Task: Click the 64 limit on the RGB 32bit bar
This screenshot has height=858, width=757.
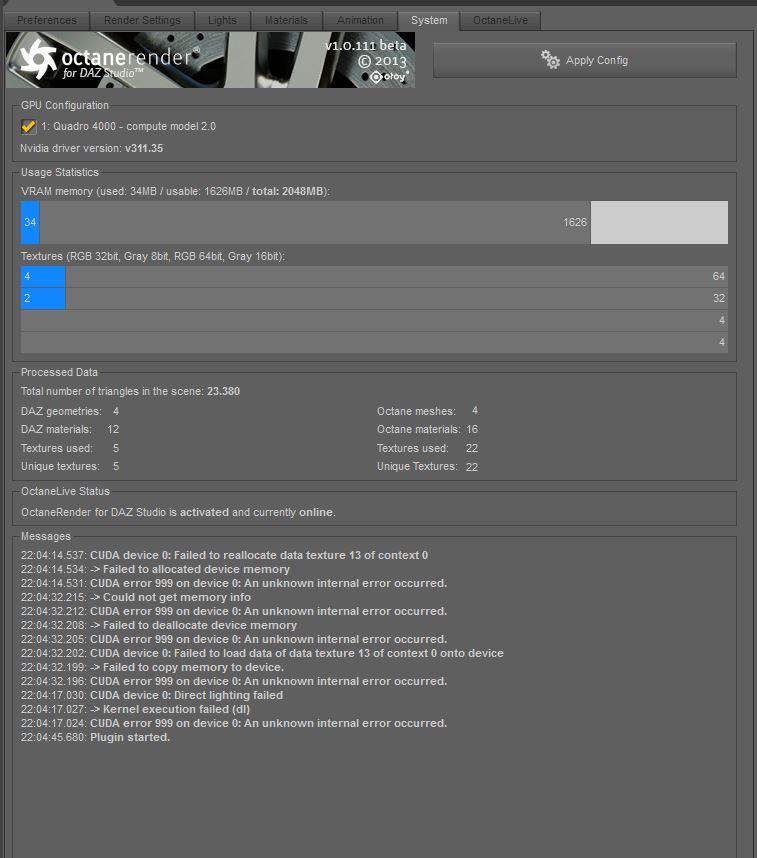Action: click(719, 276)
